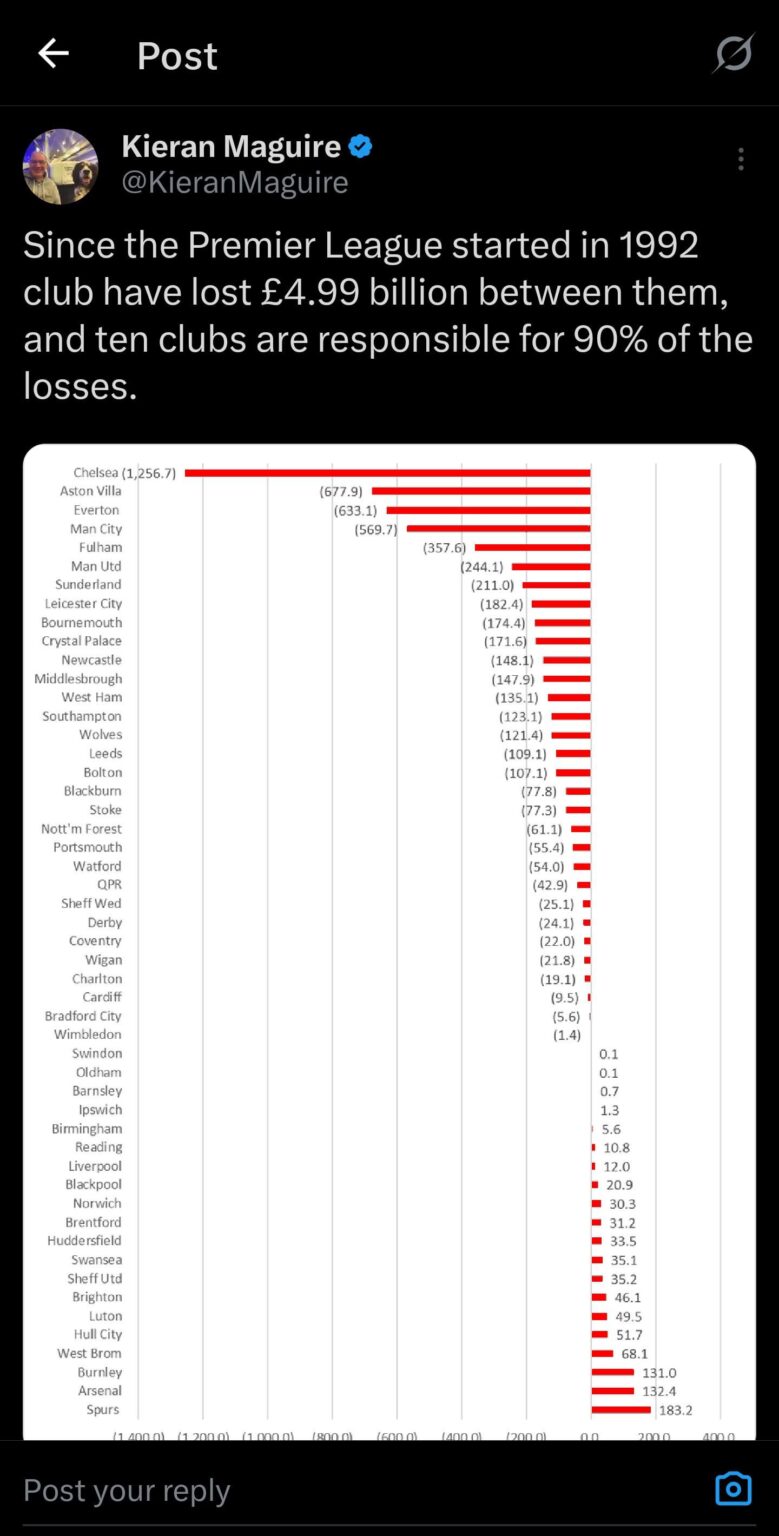Tap the Chelsea bar on the chart
The height and width of the screenshot is (1536, 779).
[x=390, y=472]
